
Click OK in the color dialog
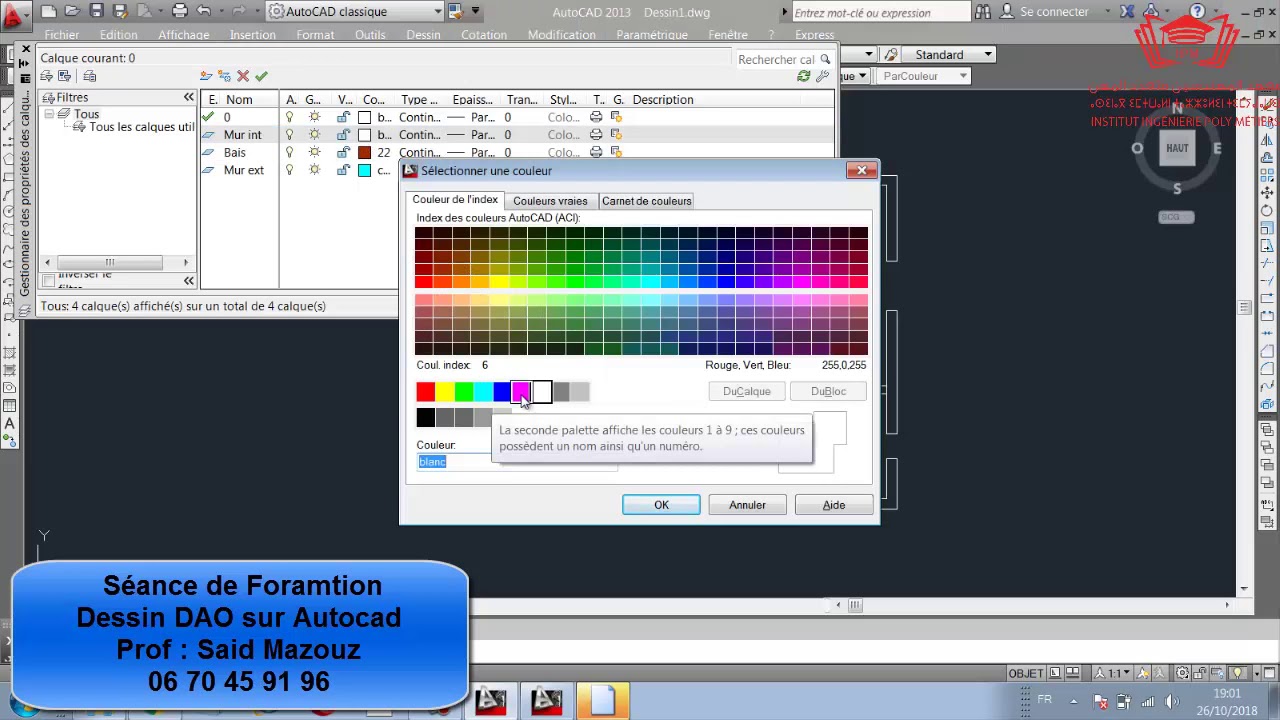pos(661,505)
